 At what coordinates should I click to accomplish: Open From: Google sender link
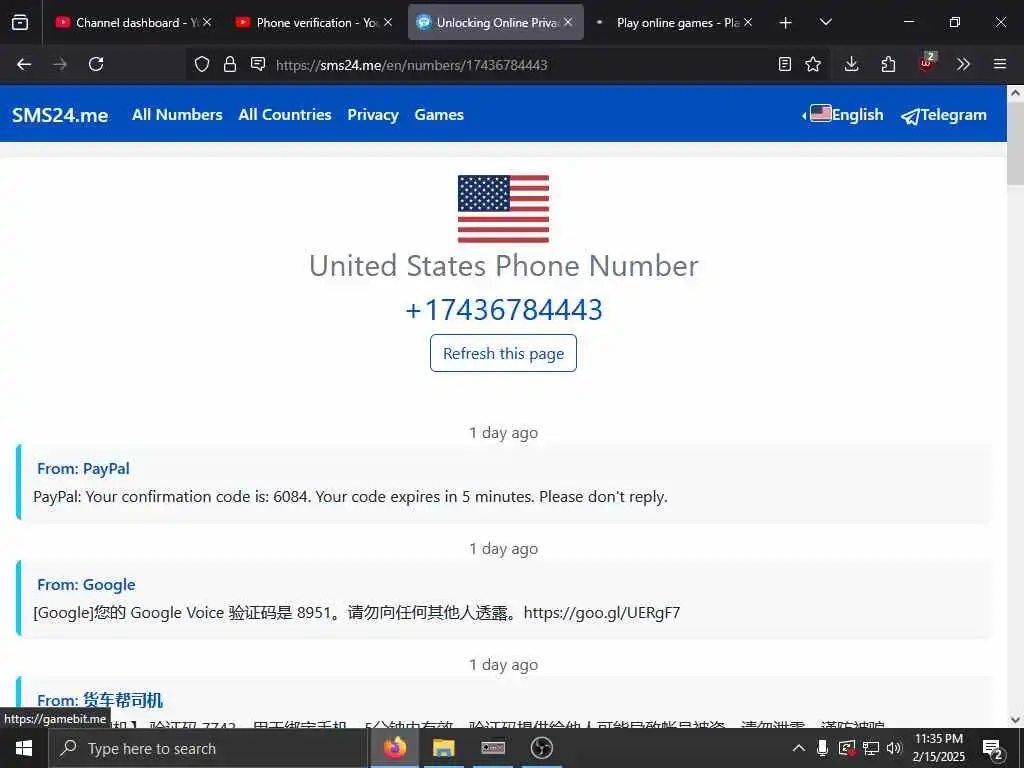(x=86, y=584)
